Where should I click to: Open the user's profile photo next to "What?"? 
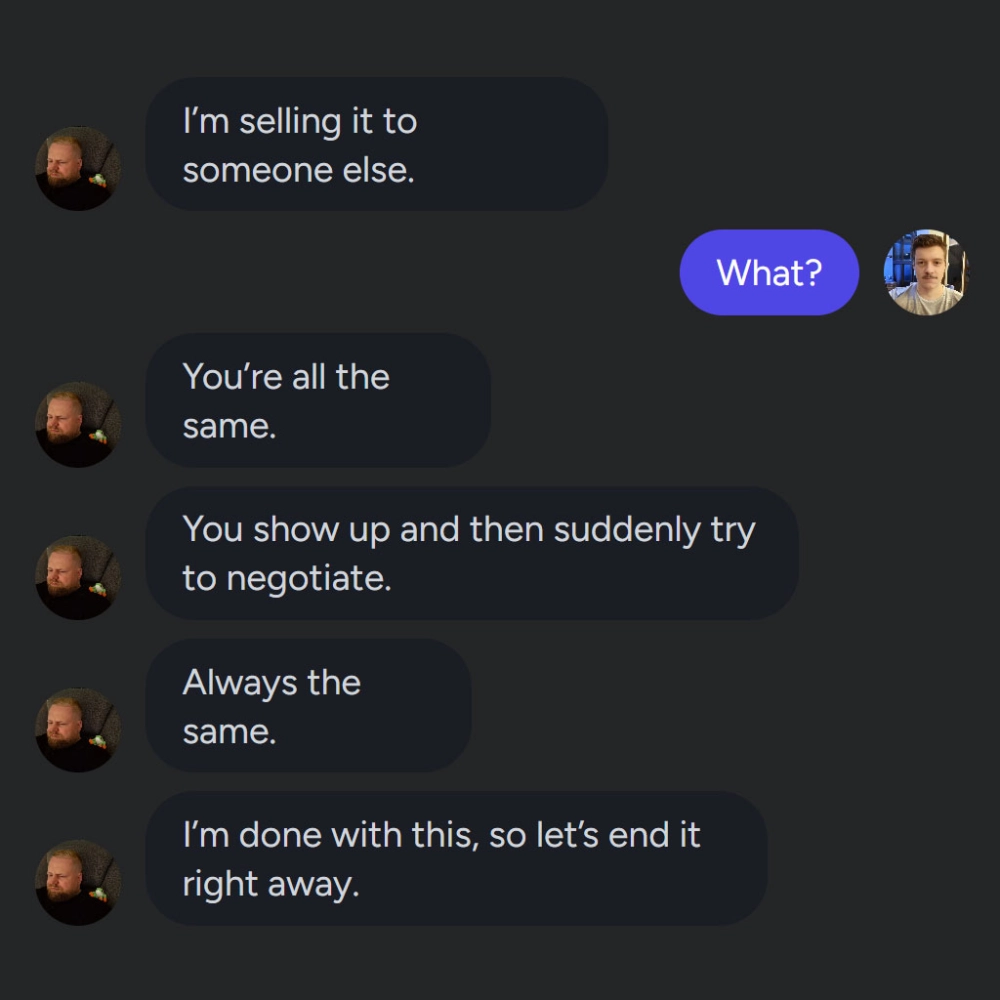[925, 272]
